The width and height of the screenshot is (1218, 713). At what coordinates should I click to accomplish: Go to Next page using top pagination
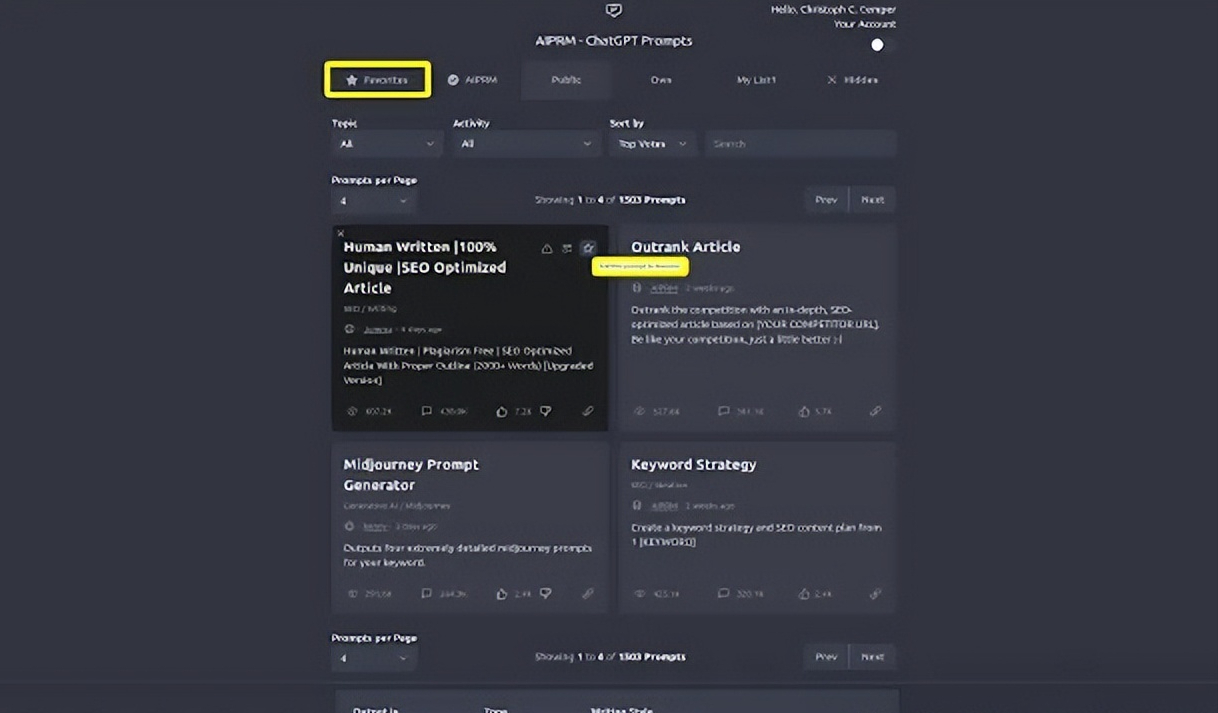coord(872,200)
